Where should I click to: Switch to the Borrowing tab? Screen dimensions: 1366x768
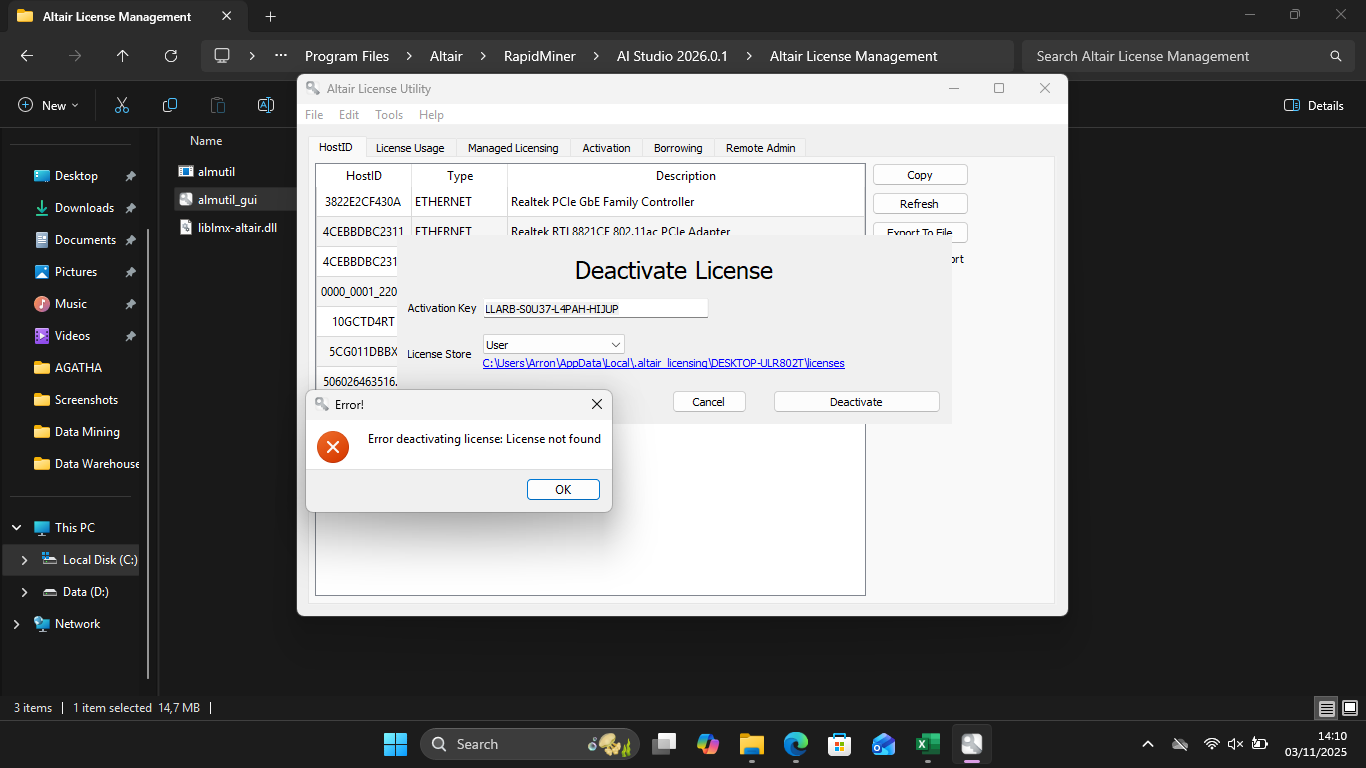(678, 147)
